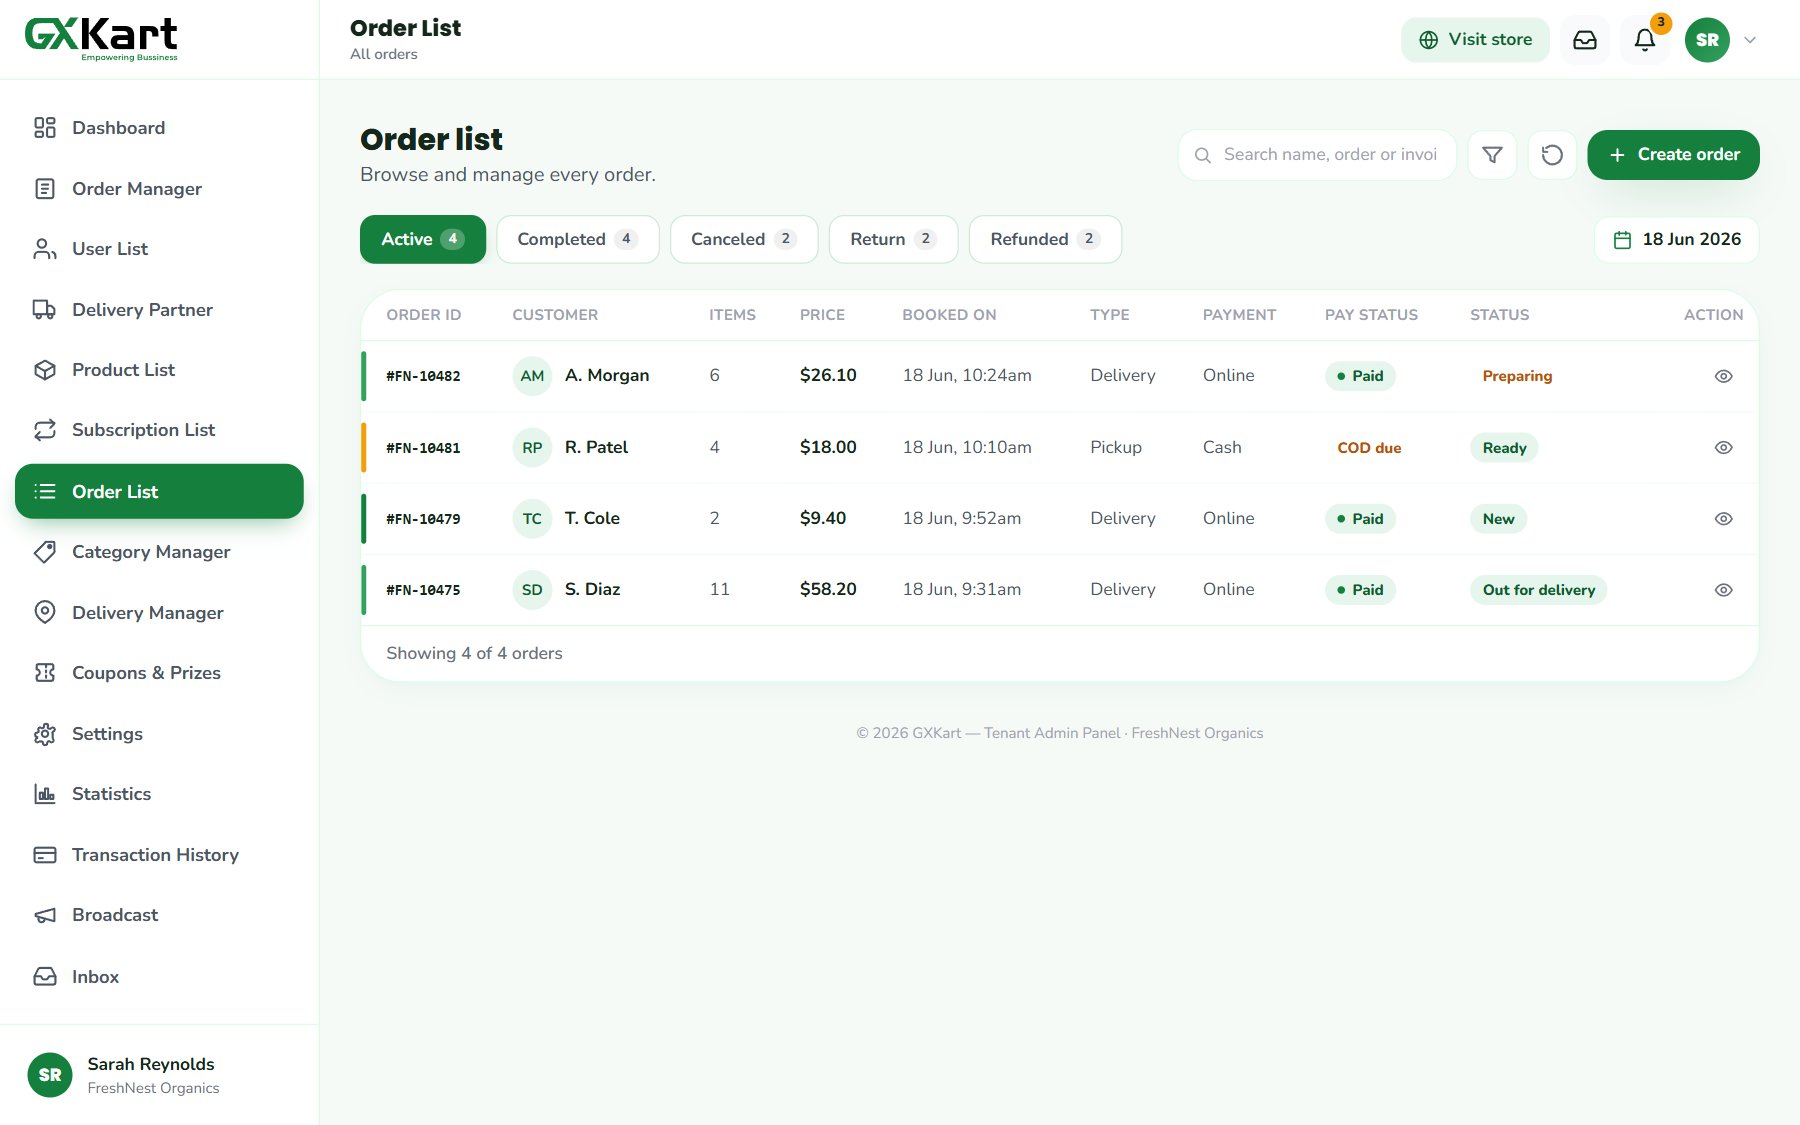The image size is (1800, 1125).
Task: Open notifications bell with badge 3
Action: tap(1645, 40)
